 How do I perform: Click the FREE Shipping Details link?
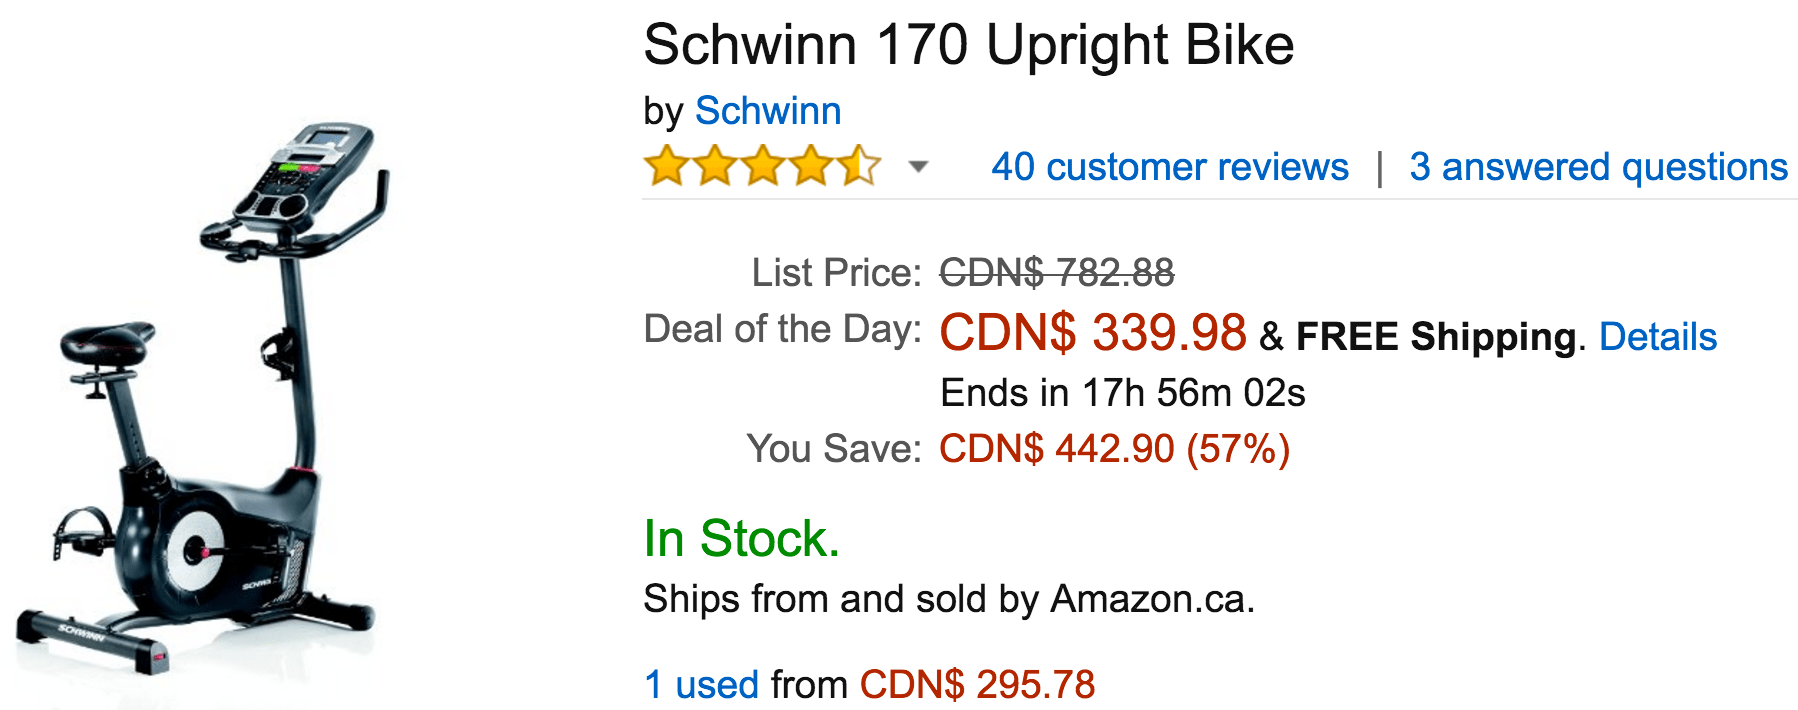[x=1658, y=337]
